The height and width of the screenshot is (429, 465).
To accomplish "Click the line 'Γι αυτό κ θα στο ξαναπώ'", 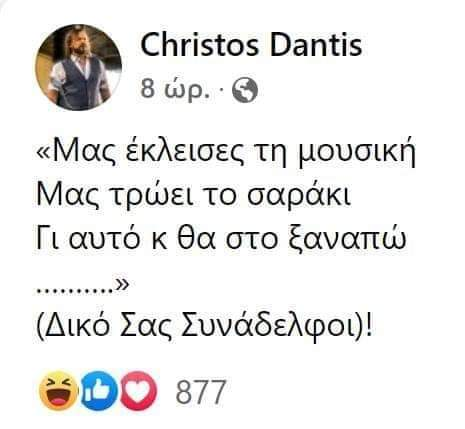I will (x=221, y=238).
